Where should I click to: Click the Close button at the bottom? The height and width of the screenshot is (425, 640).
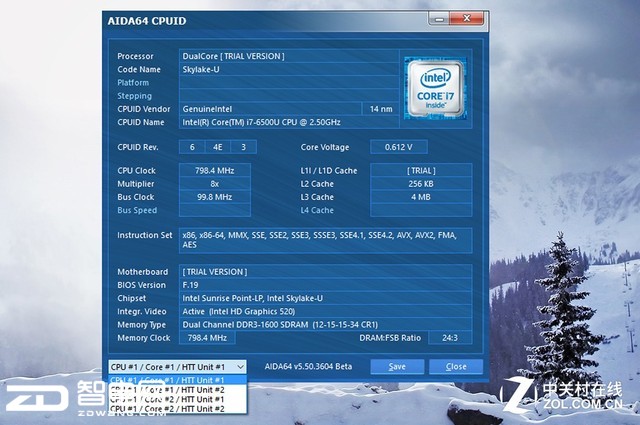456,367
